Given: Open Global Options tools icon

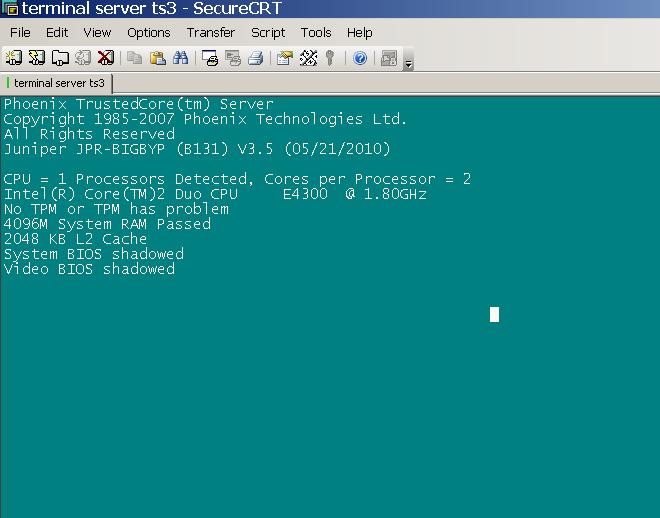Looking at the screenshot, I should tap(308, 58).
